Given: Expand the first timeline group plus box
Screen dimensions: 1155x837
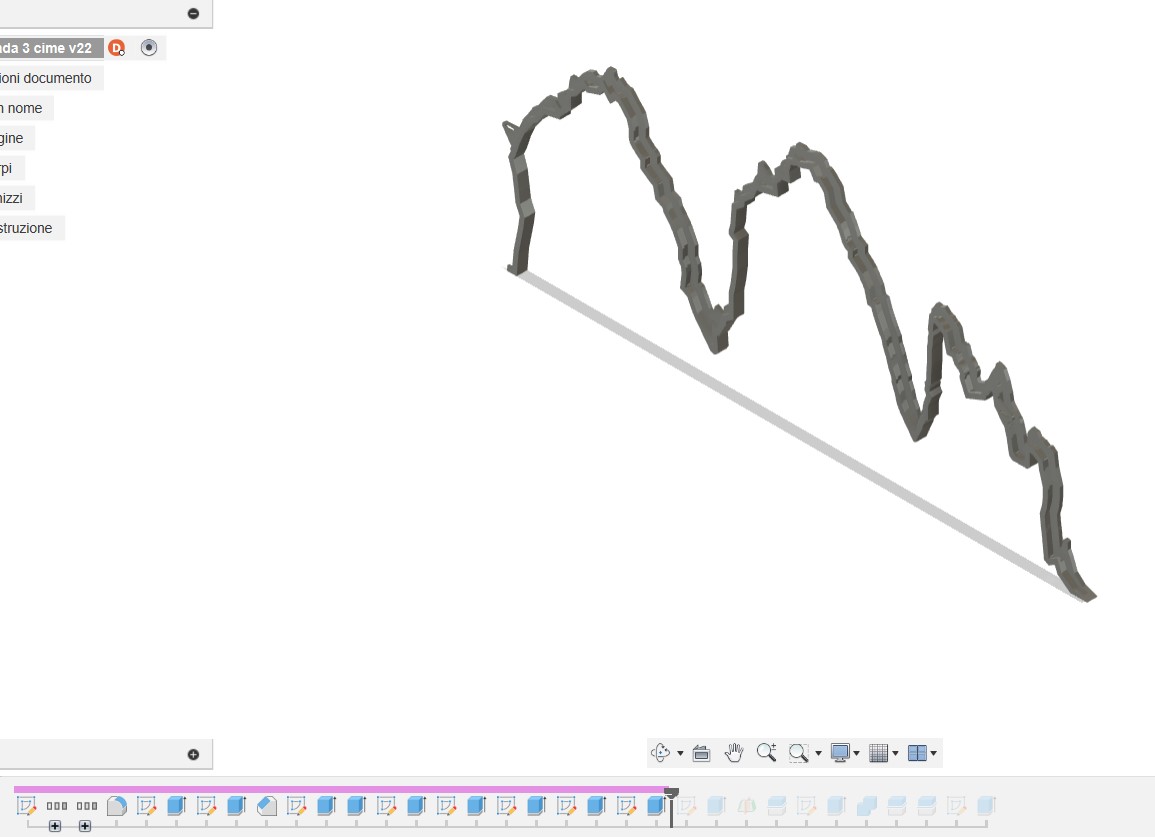Looking at the screenshot, I should tap(55, 826).
